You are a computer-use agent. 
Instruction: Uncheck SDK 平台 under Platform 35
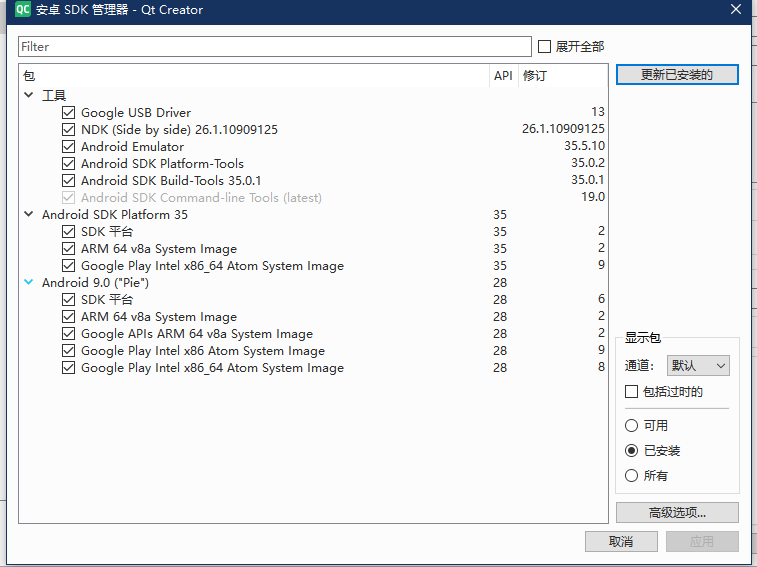69,231
